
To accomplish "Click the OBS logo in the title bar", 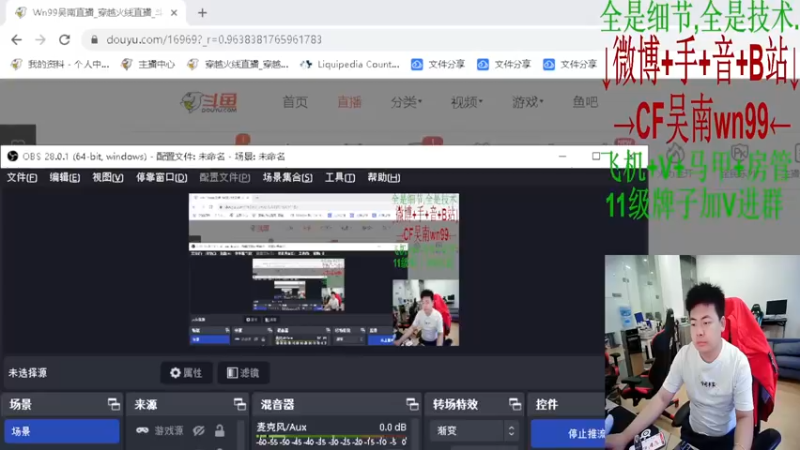I will 13,156.
